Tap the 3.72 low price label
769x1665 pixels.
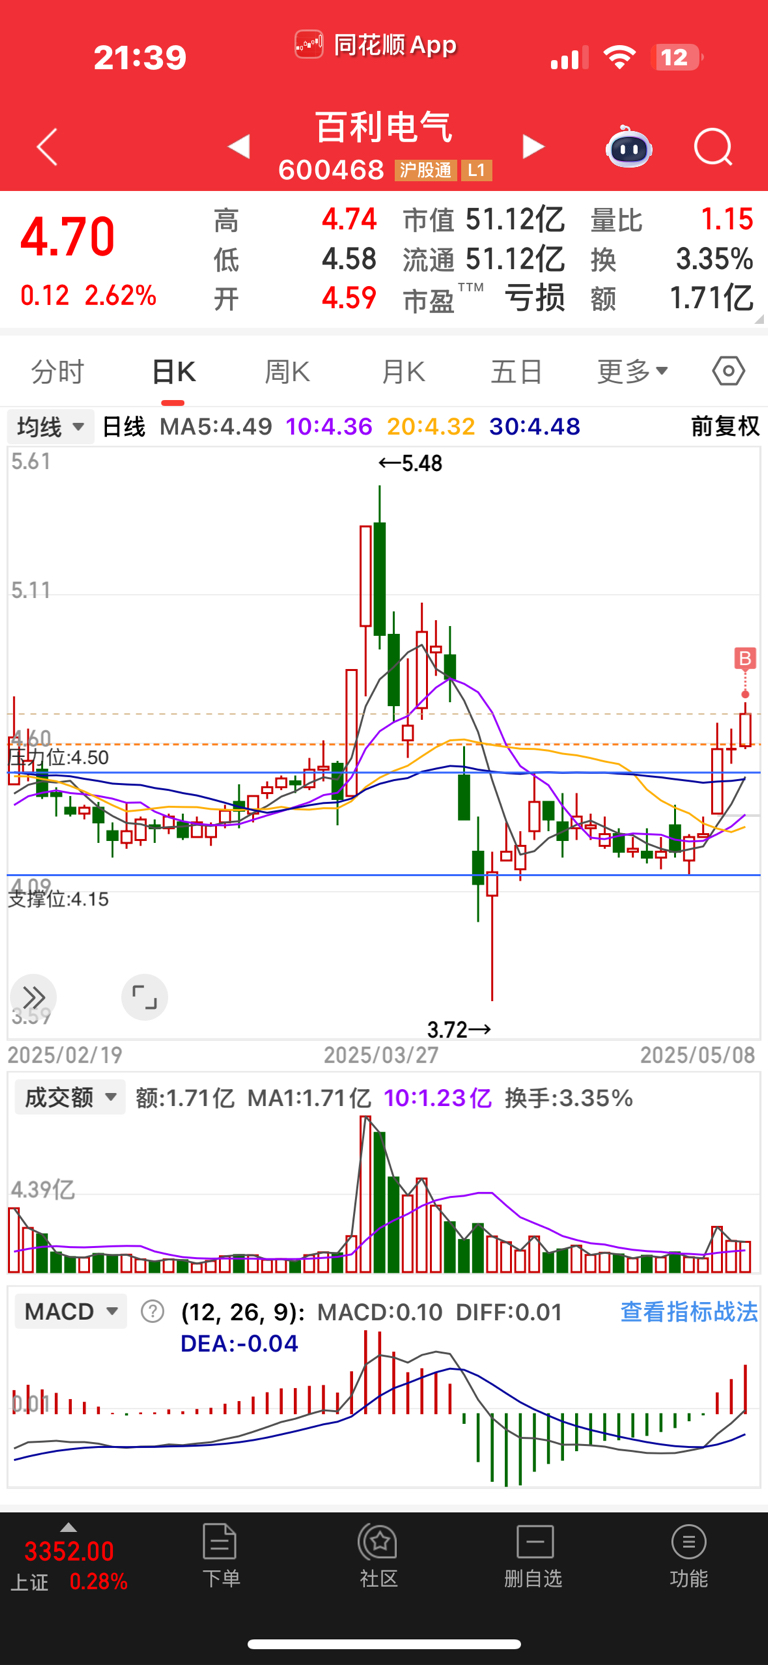pos(459,1029)
